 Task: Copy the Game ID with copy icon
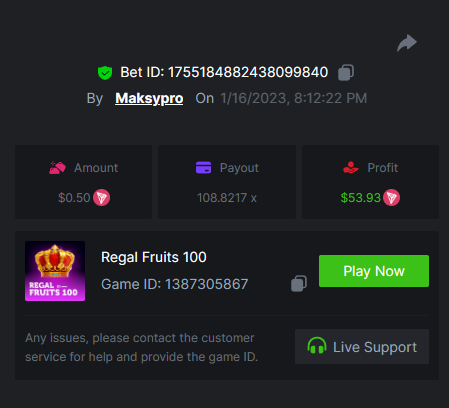click(x=299, y=284)
